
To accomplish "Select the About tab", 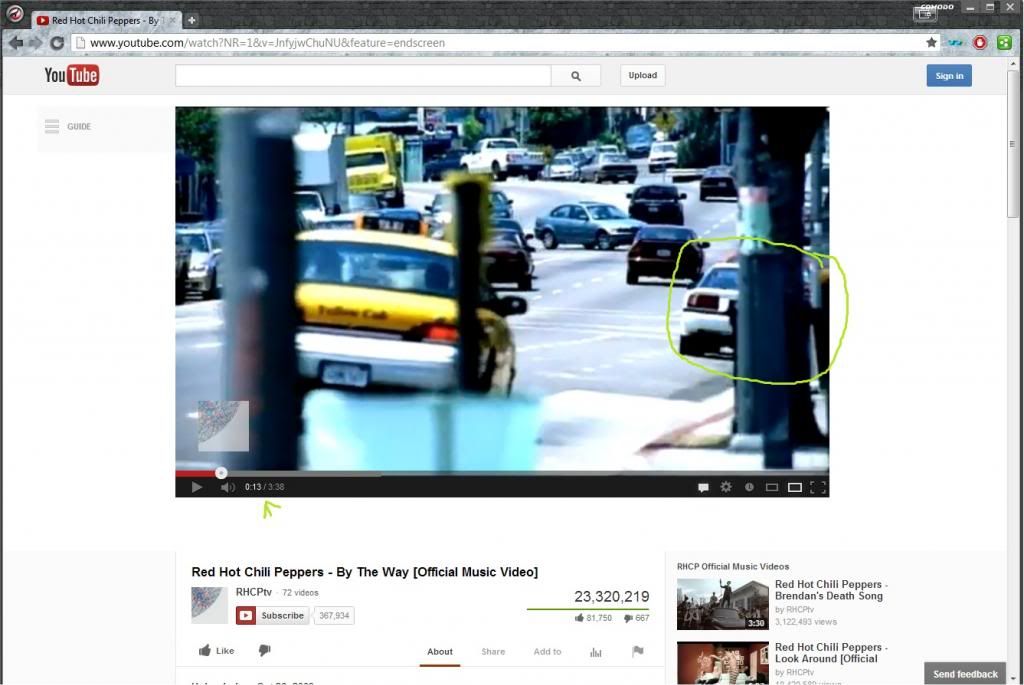I will coord(440,652).
